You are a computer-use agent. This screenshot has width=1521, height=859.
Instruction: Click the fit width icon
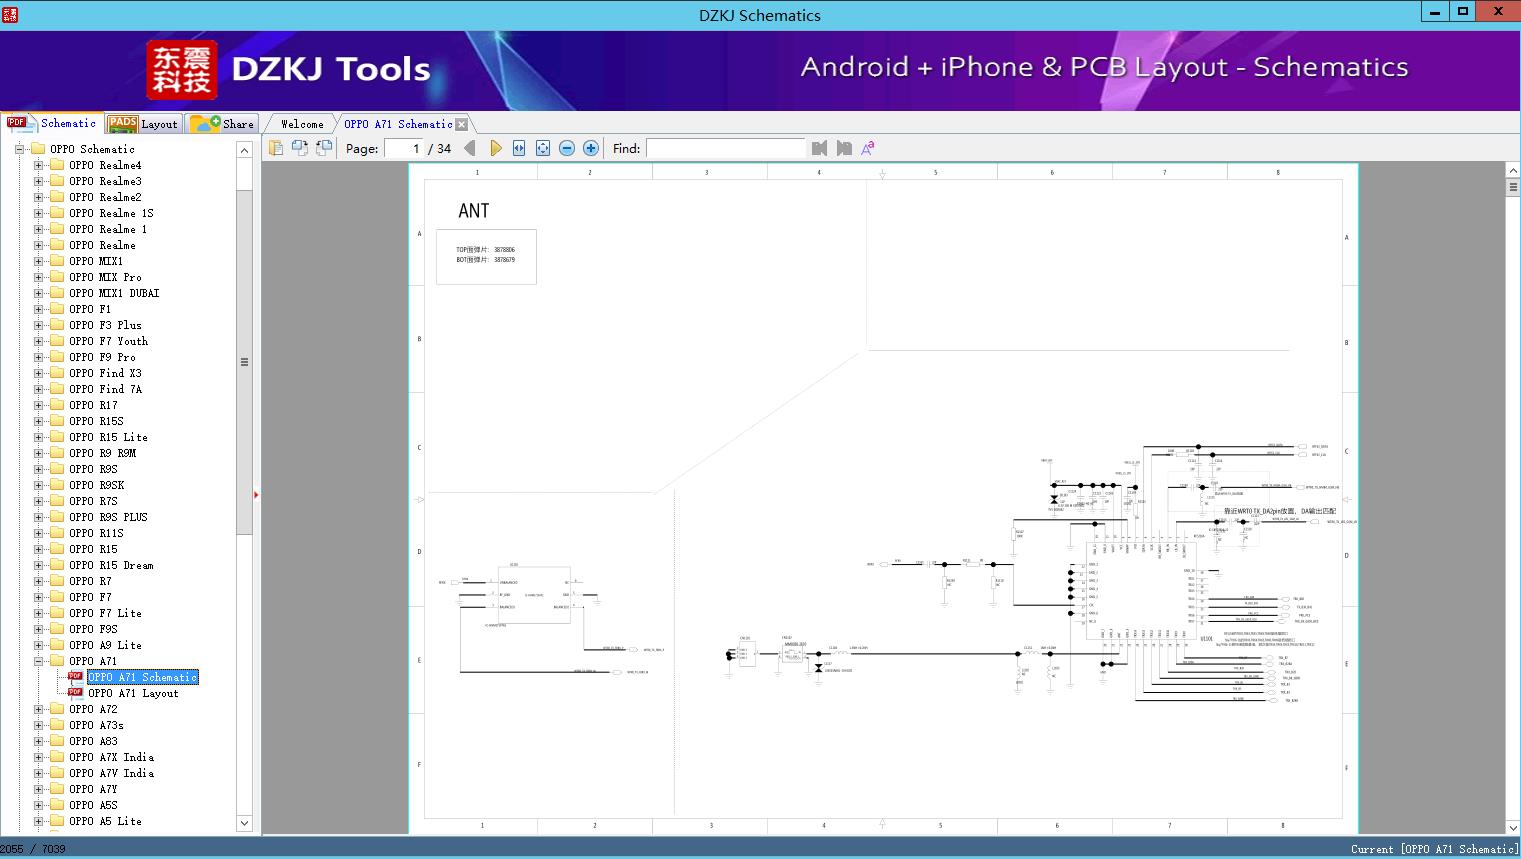tap(519, 148)
